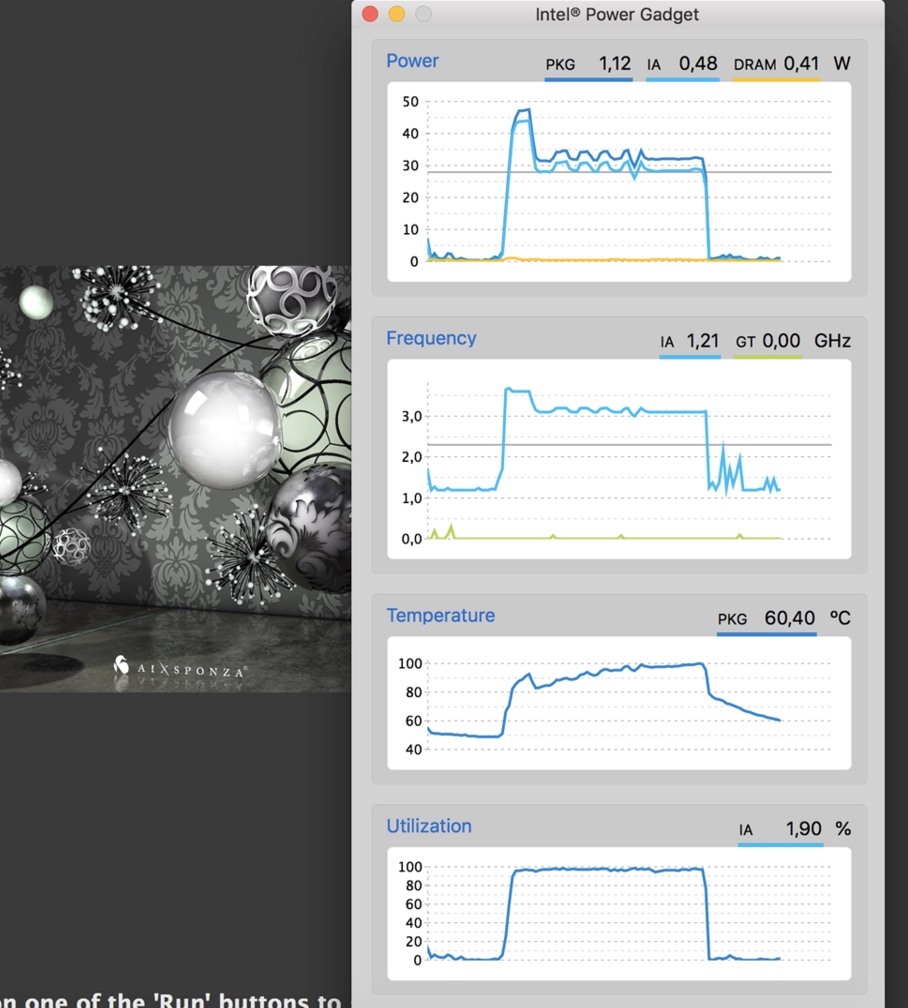This screenshot has width=908, height=1008.
Task: Click inside the Frequency graph
Action: pyautogui.click(x=619, y=459)
